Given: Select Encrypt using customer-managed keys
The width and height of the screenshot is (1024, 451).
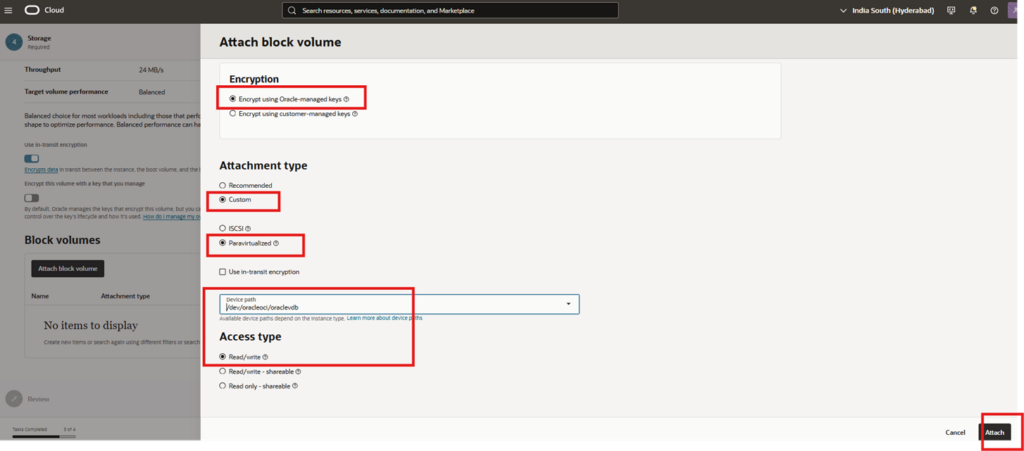Looking at the screenshot, I should (x=233, y=114).
